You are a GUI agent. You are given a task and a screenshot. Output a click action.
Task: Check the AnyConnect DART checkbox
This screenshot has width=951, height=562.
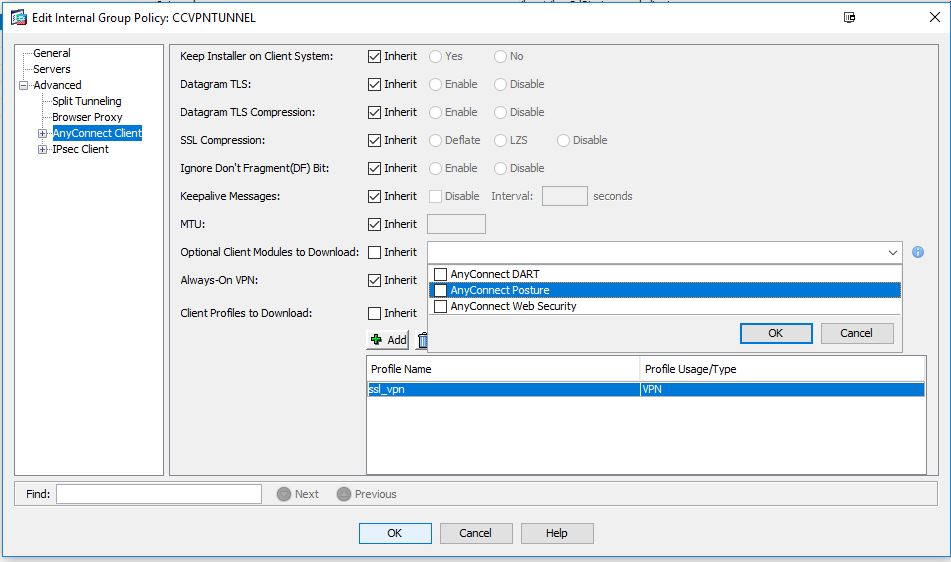(x=440, y=275)
